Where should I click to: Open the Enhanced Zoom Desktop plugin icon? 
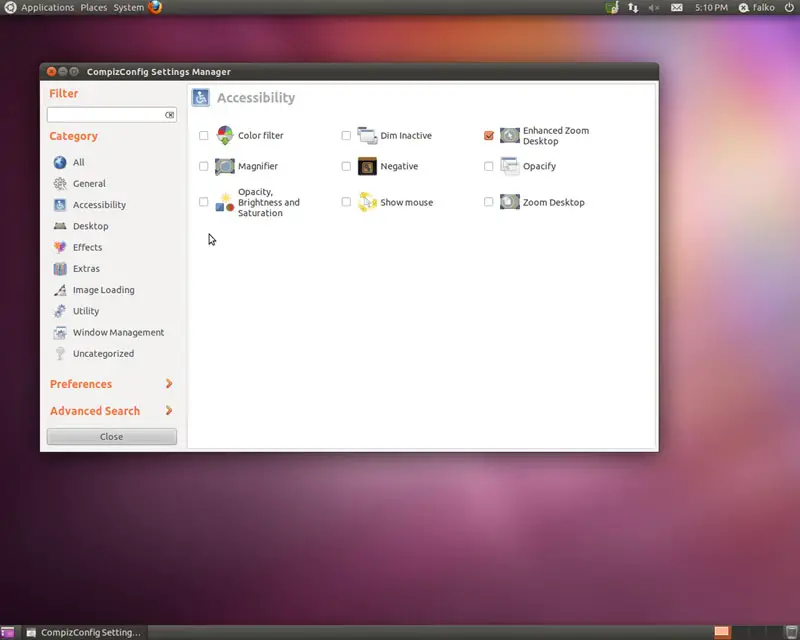click(x=509, y=135)
